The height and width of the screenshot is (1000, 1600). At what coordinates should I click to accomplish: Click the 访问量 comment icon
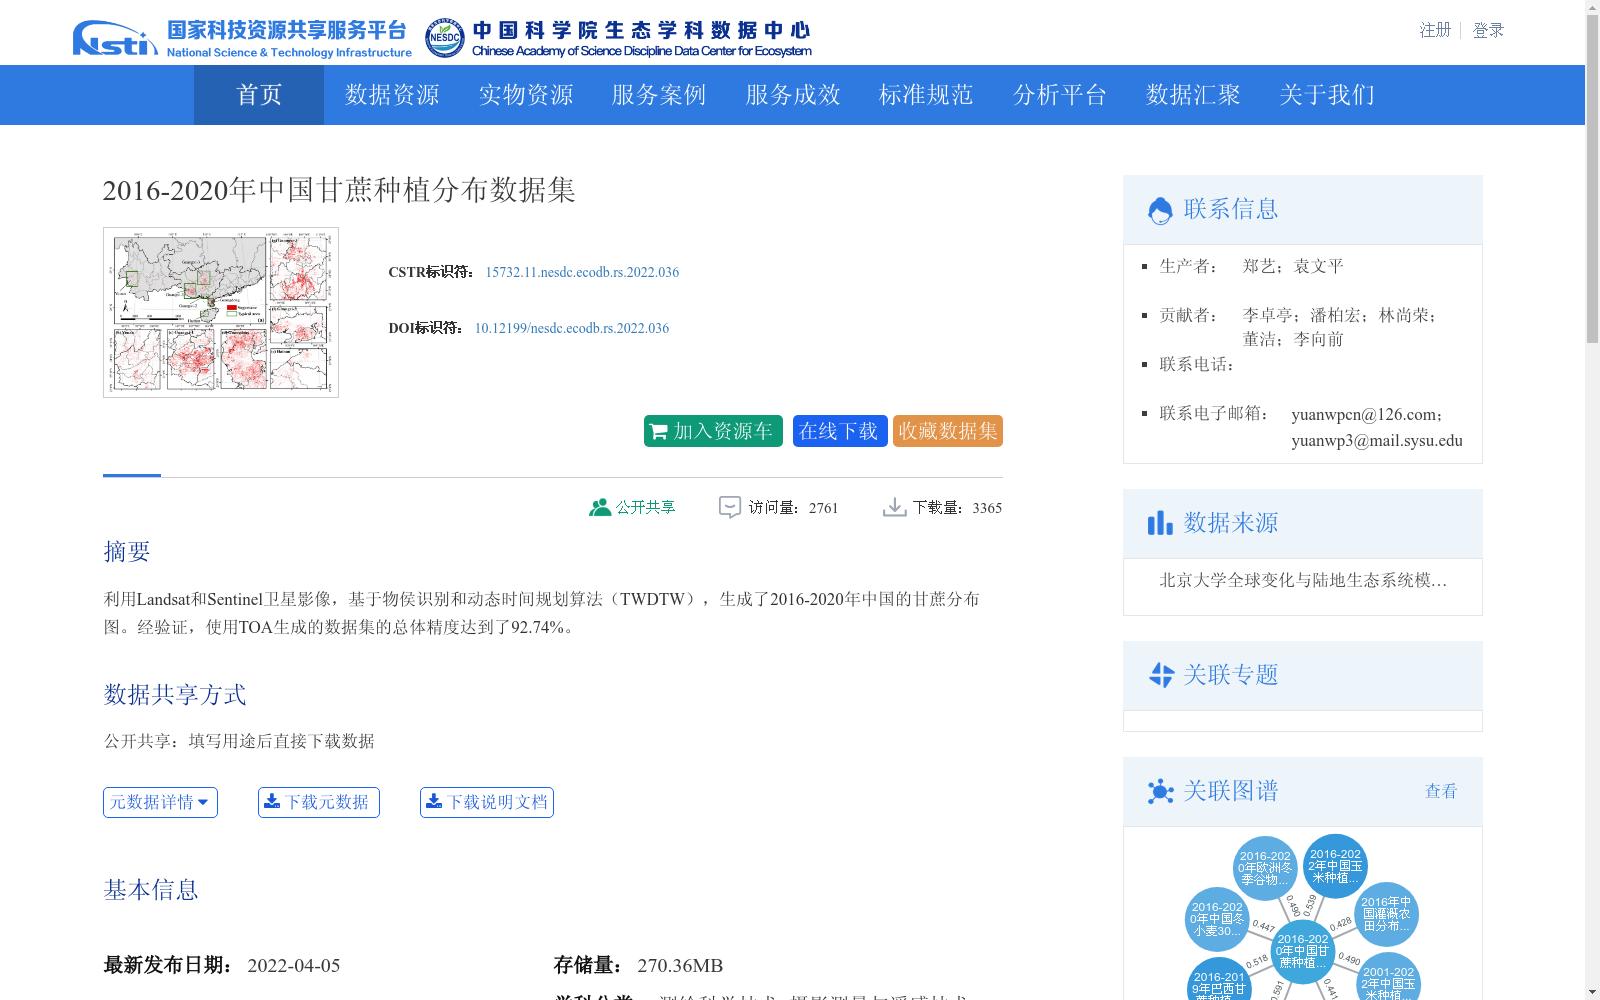click(x=730, y=507)
